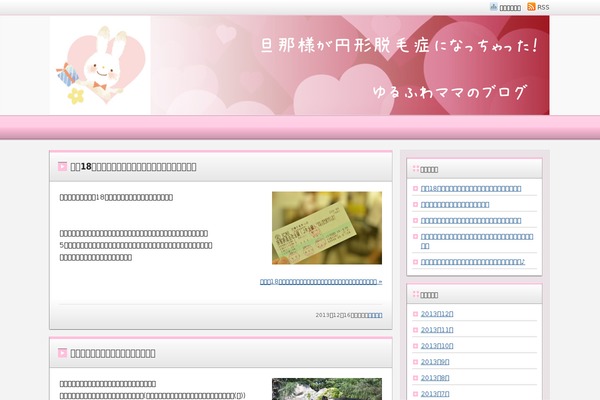Open first recent-posts sidebar link containing 18

[471, 189]
